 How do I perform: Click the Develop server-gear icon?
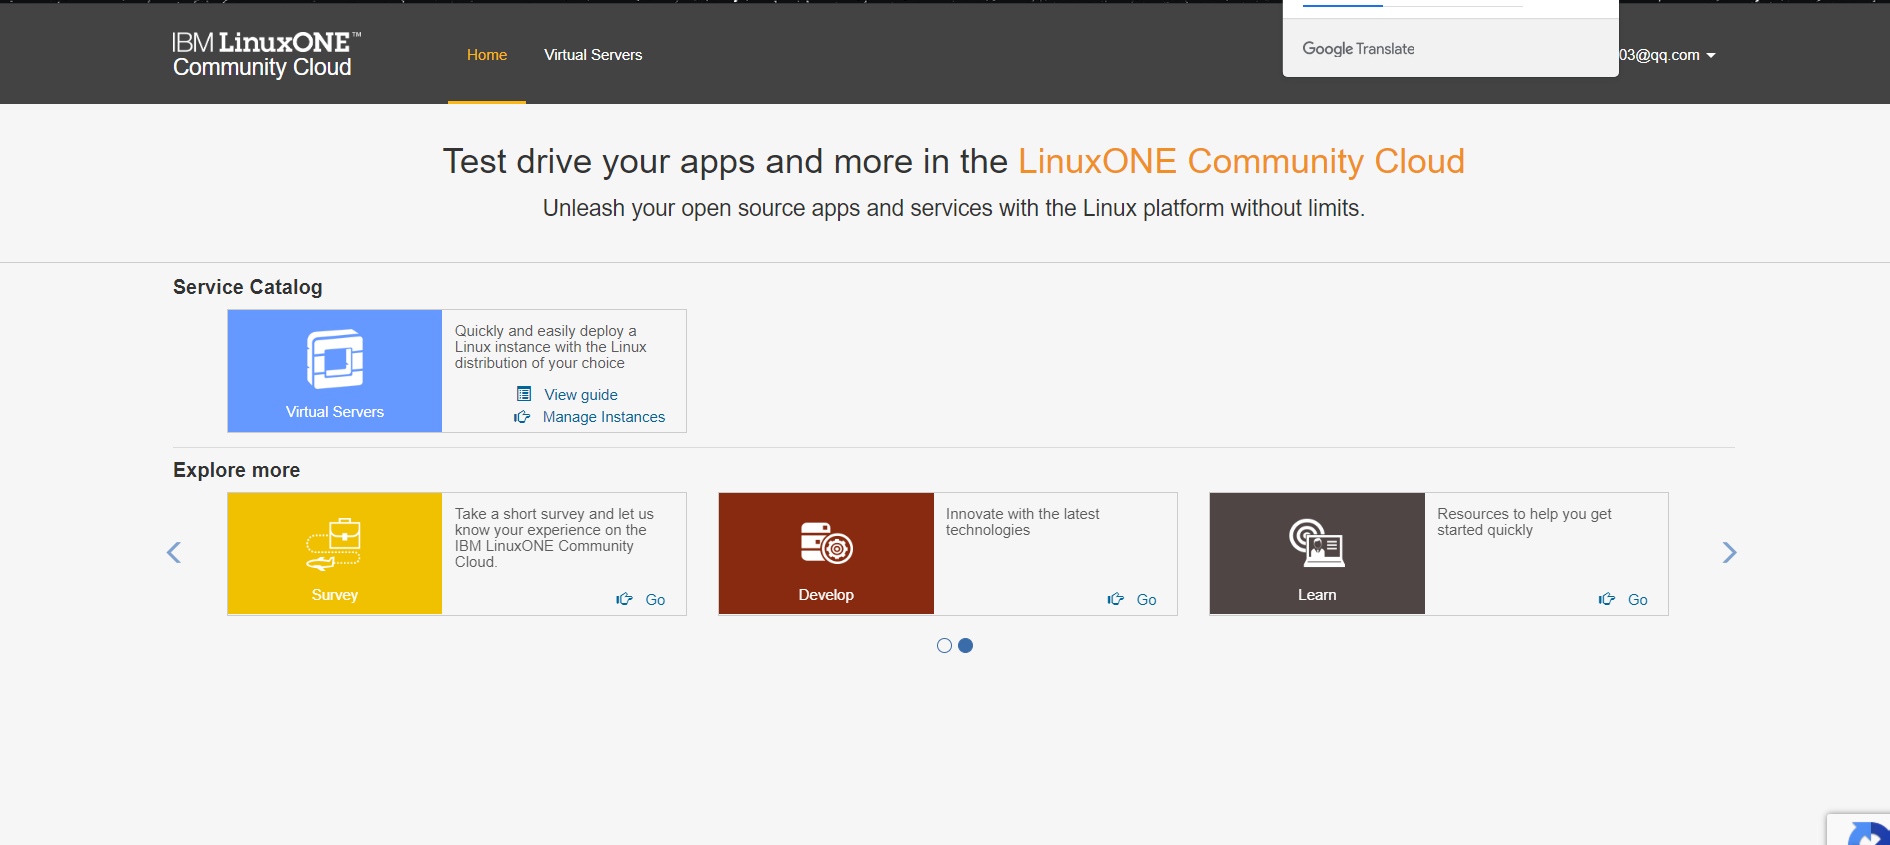826,543
